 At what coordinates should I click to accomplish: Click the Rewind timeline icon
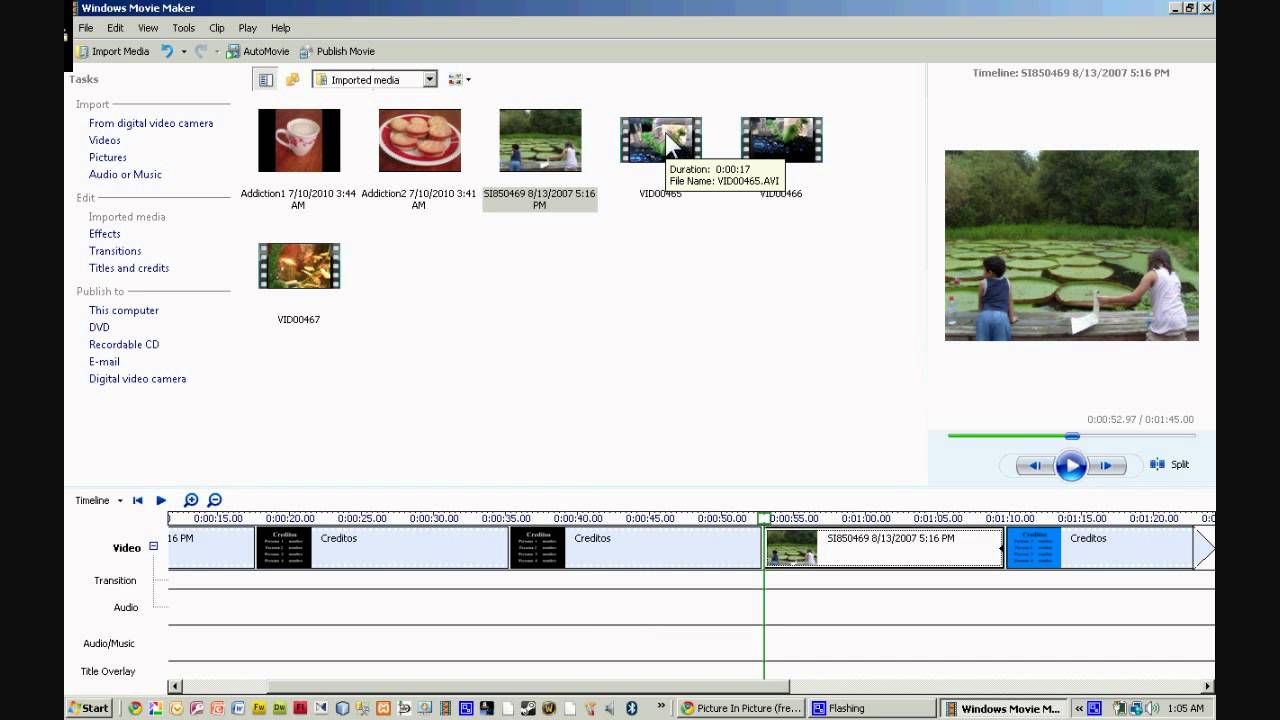[138, 500]
